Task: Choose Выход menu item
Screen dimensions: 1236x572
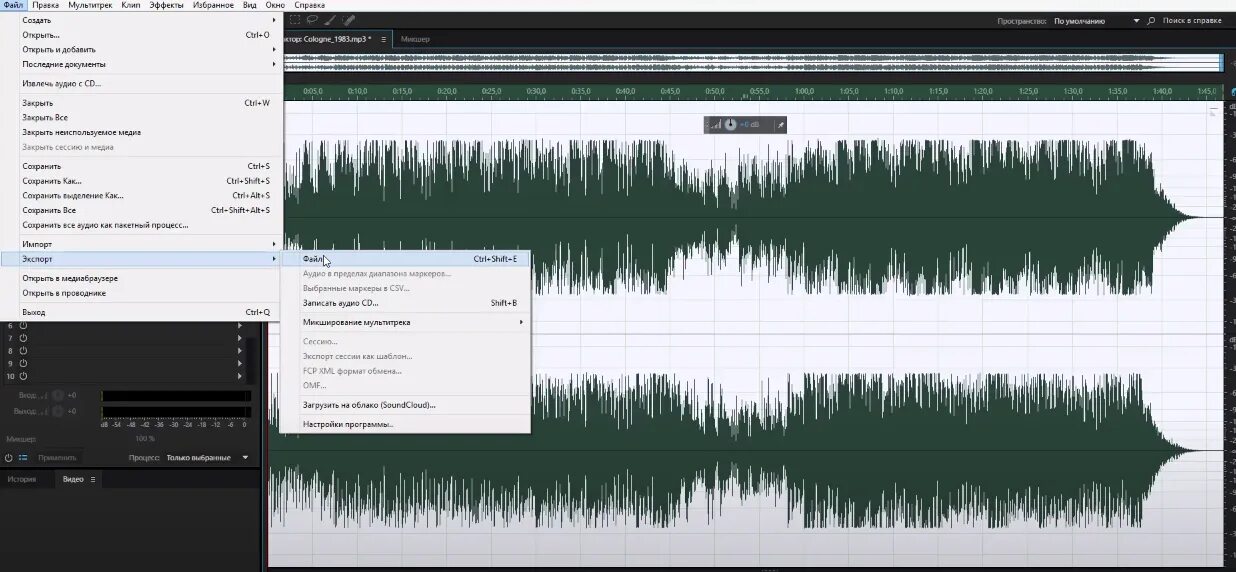Action: click(x=141, y=312)
